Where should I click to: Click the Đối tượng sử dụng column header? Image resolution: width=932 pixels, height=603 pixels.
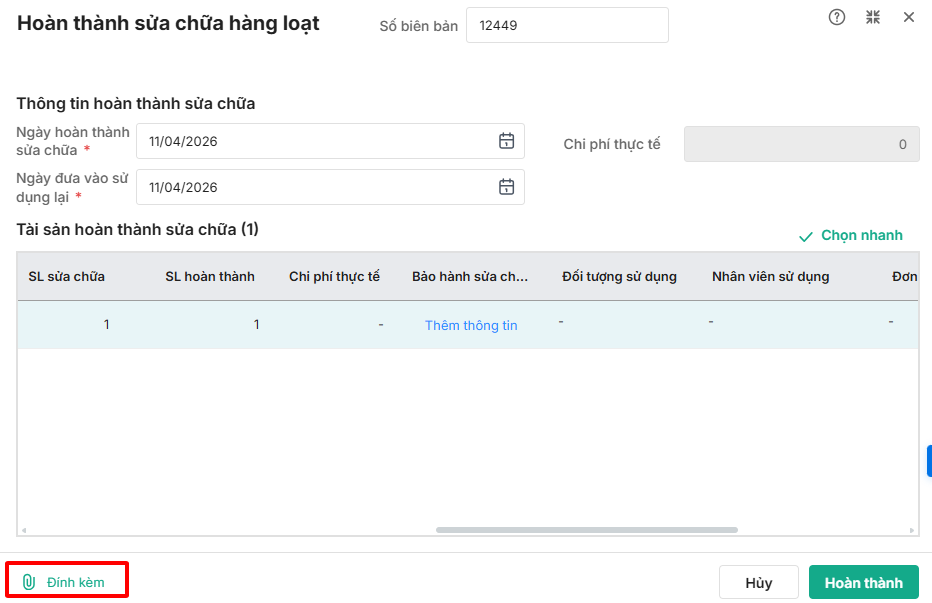(x=619, y=276)
